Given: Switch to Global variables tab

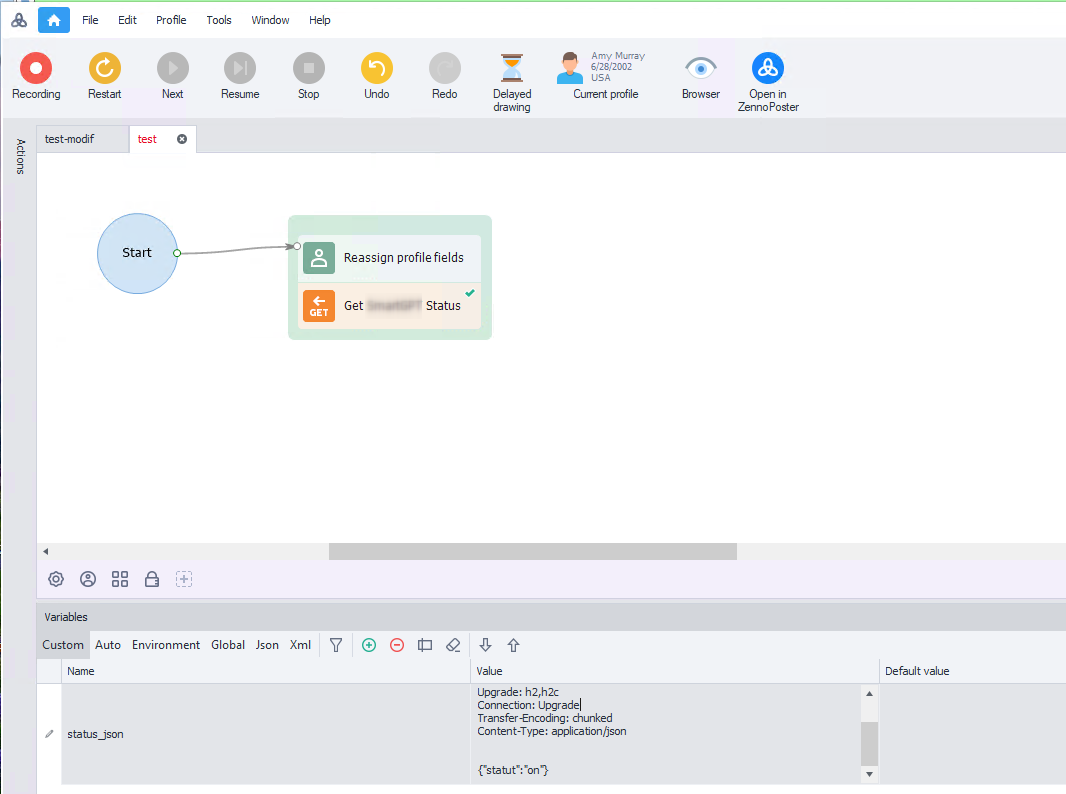Looking at the screenshot, I should 228,645.
